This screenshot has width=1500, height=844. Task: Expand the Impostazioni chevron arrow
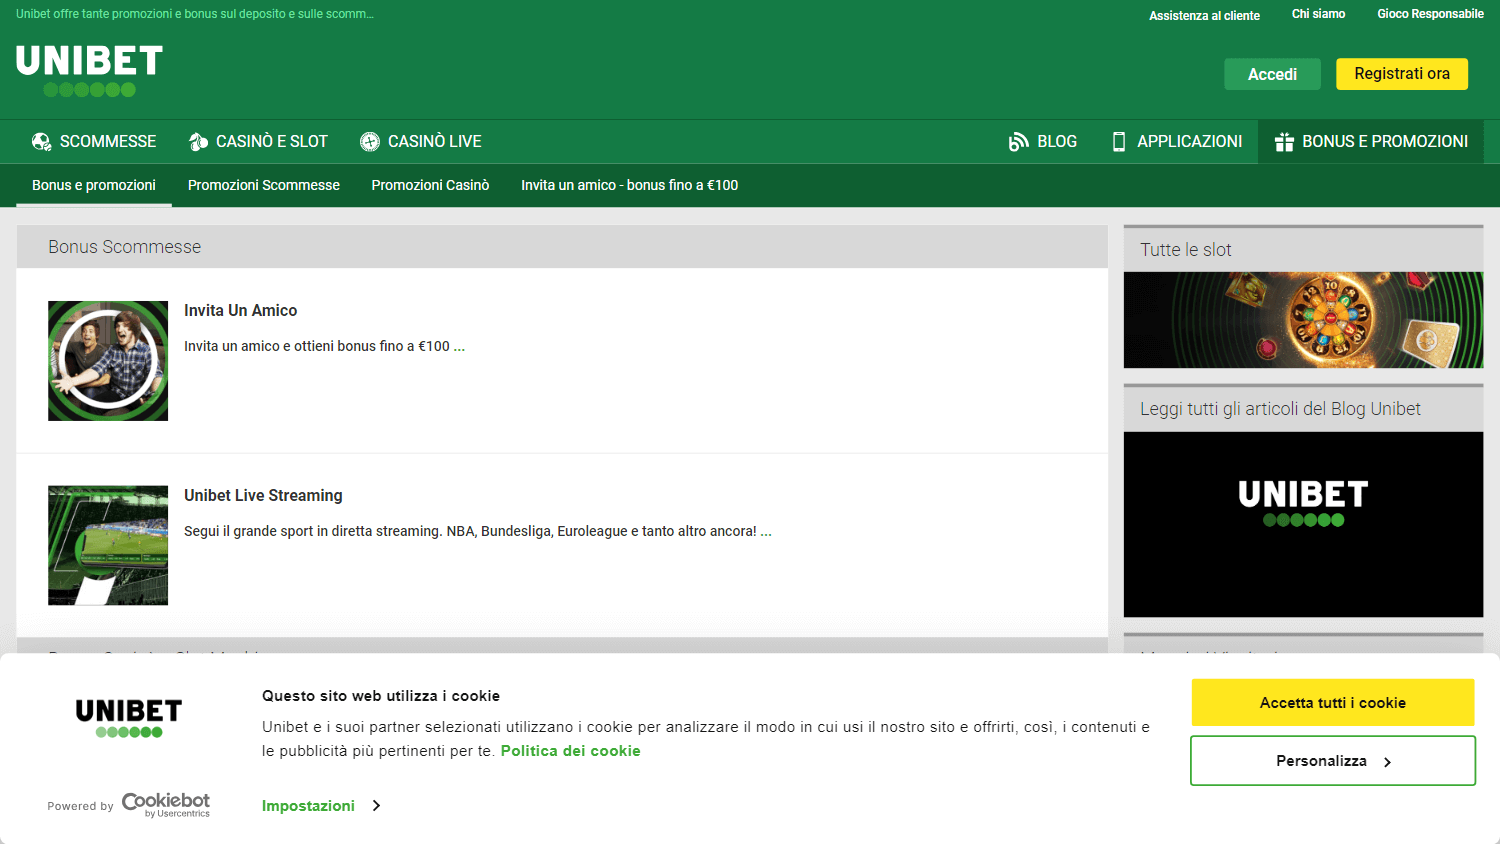(x=376, y=806)
